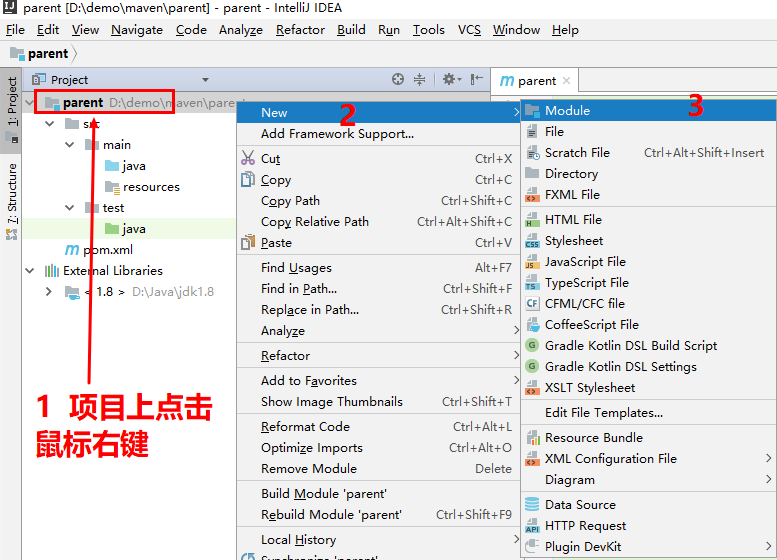Open the File menu
Image resolution: width=777 pixels, height=560 pixels.
point(15,30)
